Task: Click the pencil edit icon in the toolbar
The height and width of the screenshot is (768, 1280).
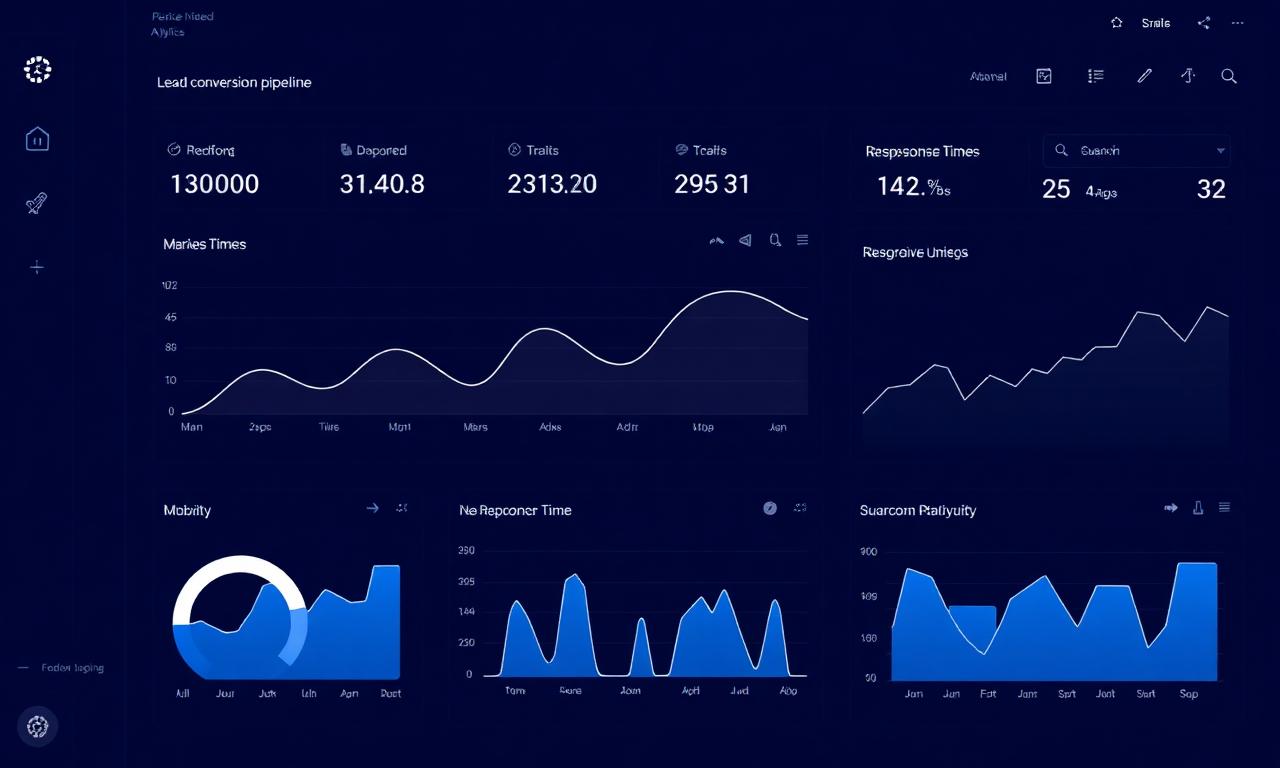Action: [x=1145, y=76]
